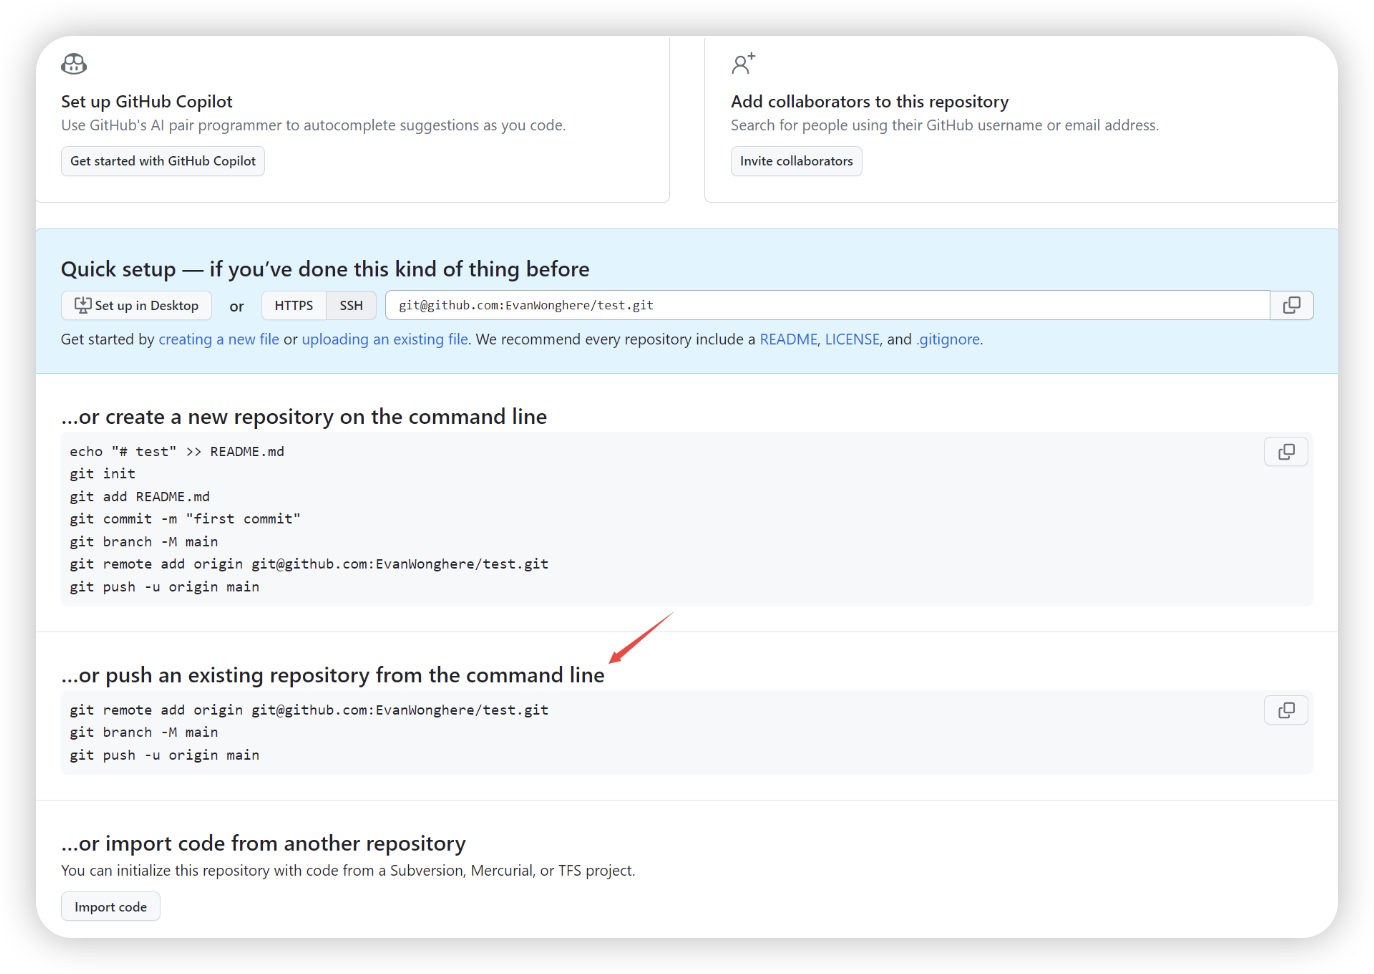Image resolution: width=1374 pixels, height=974 pixels.
Task: Click the Quick setup heading
Action: (x=325, y=269)
